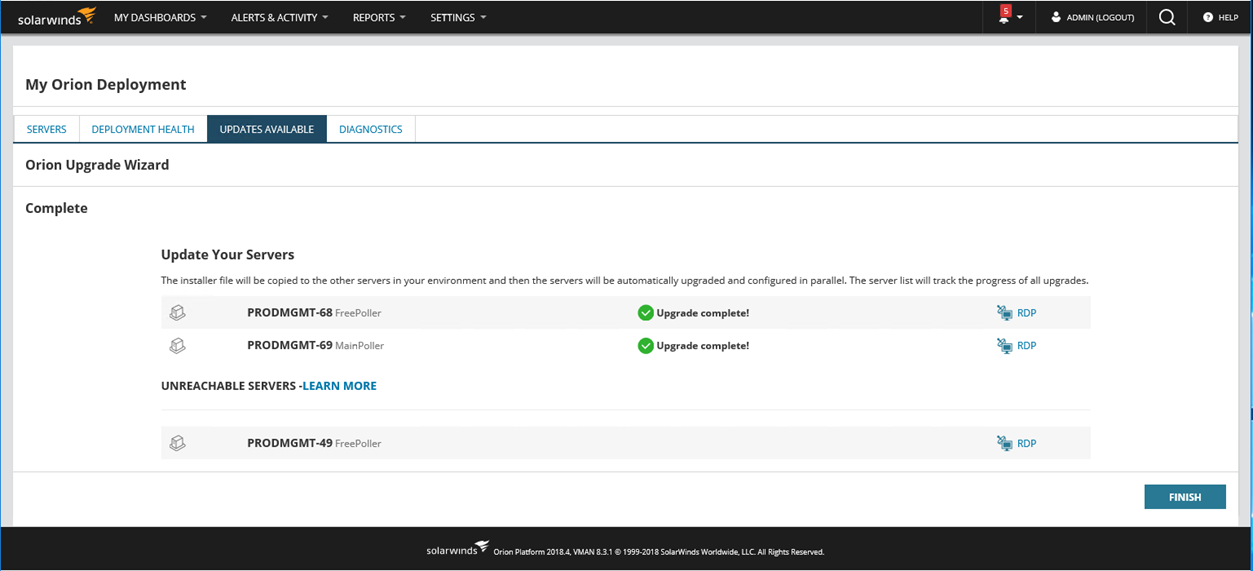1253x571 pixels.
Task: Click Upgrade complete status for PRODMGMT-68
Action: click(x=703, y=313)
